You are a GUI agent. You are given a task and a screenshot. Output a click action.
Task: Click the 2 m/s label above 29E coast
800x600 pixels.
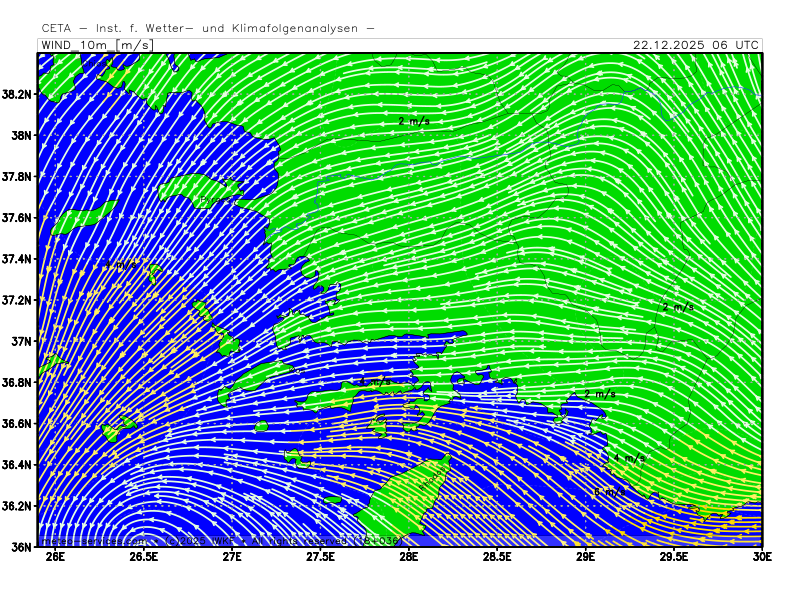pos(600,394)
